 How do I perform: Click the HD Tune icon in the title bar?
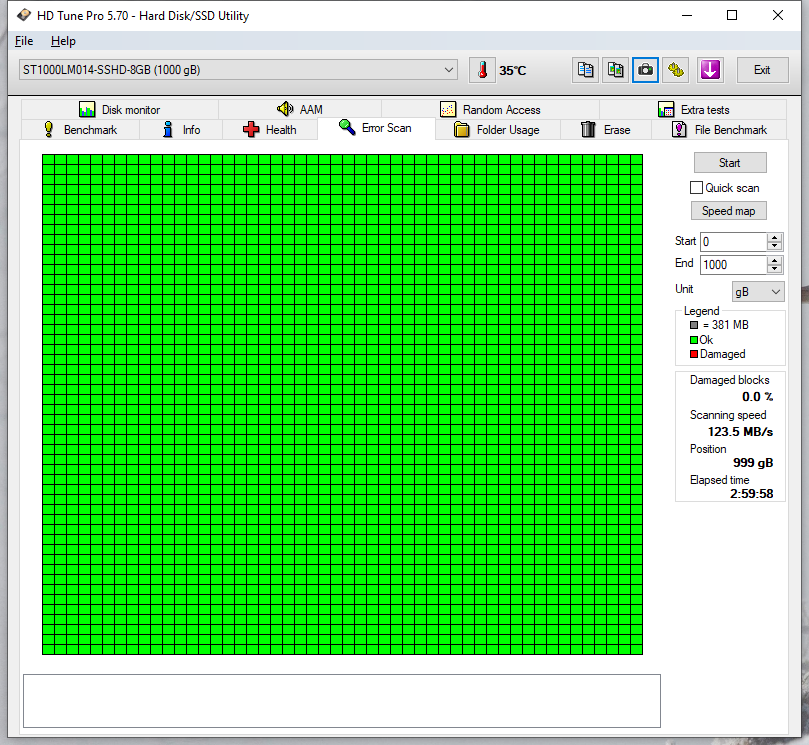(22, 15)
